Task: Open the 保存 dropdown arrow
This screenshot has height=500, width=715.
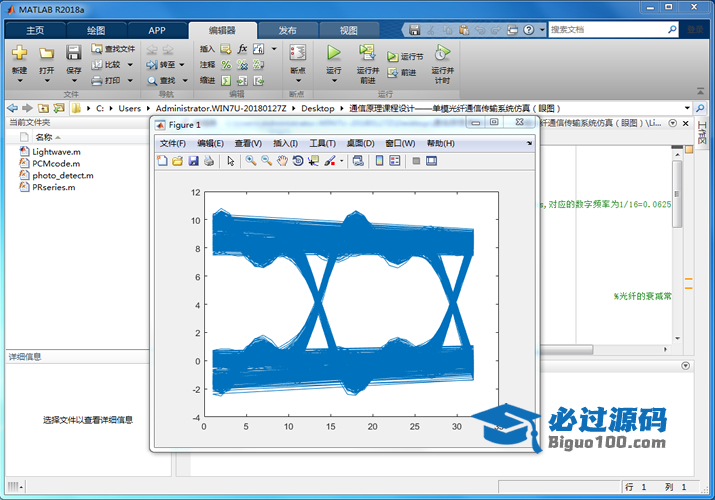Action: point(74,81)
